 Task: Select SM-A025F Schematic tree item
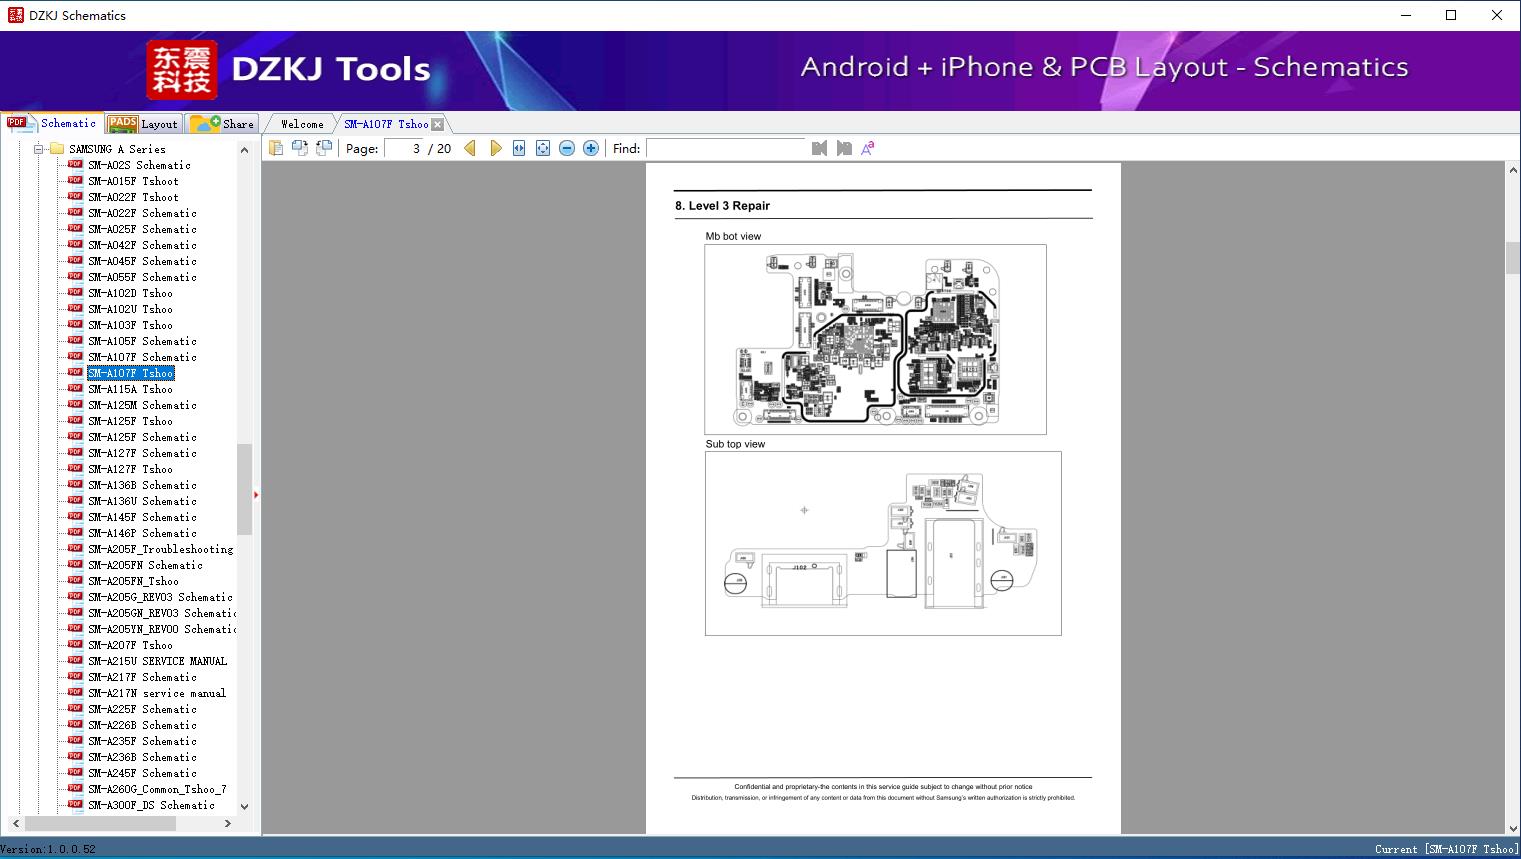pos(142,229)
